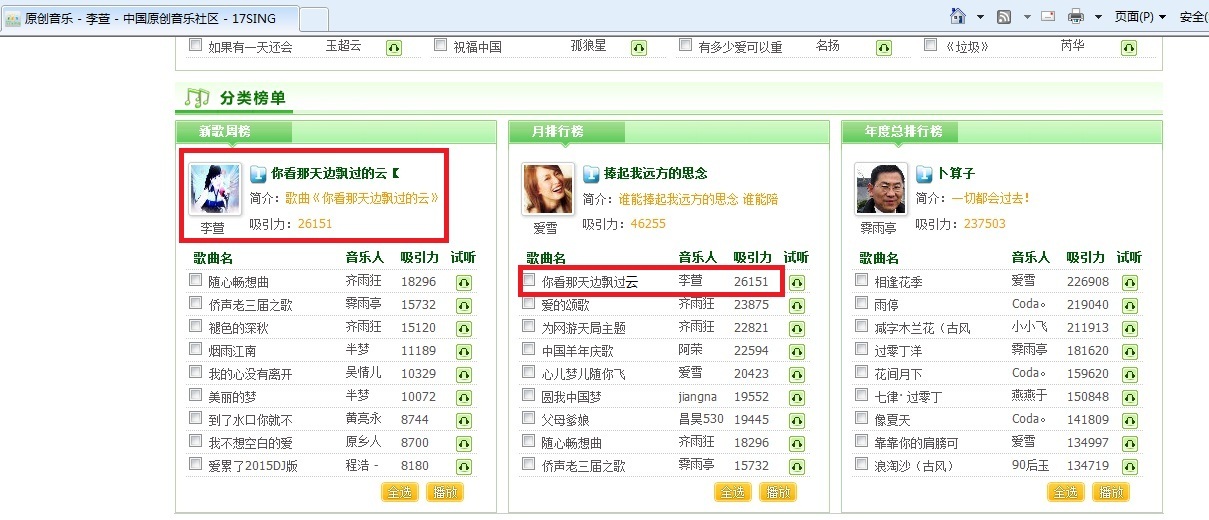Click 全选 button under 新歌周榜 list
The image size is (1209, 520).
pyautogui.click(x=400, y=492)
